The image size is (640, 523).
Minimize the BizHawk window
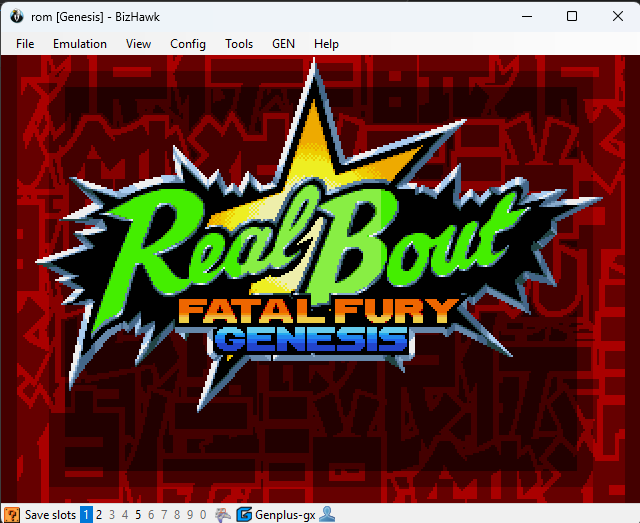point(527,16)
